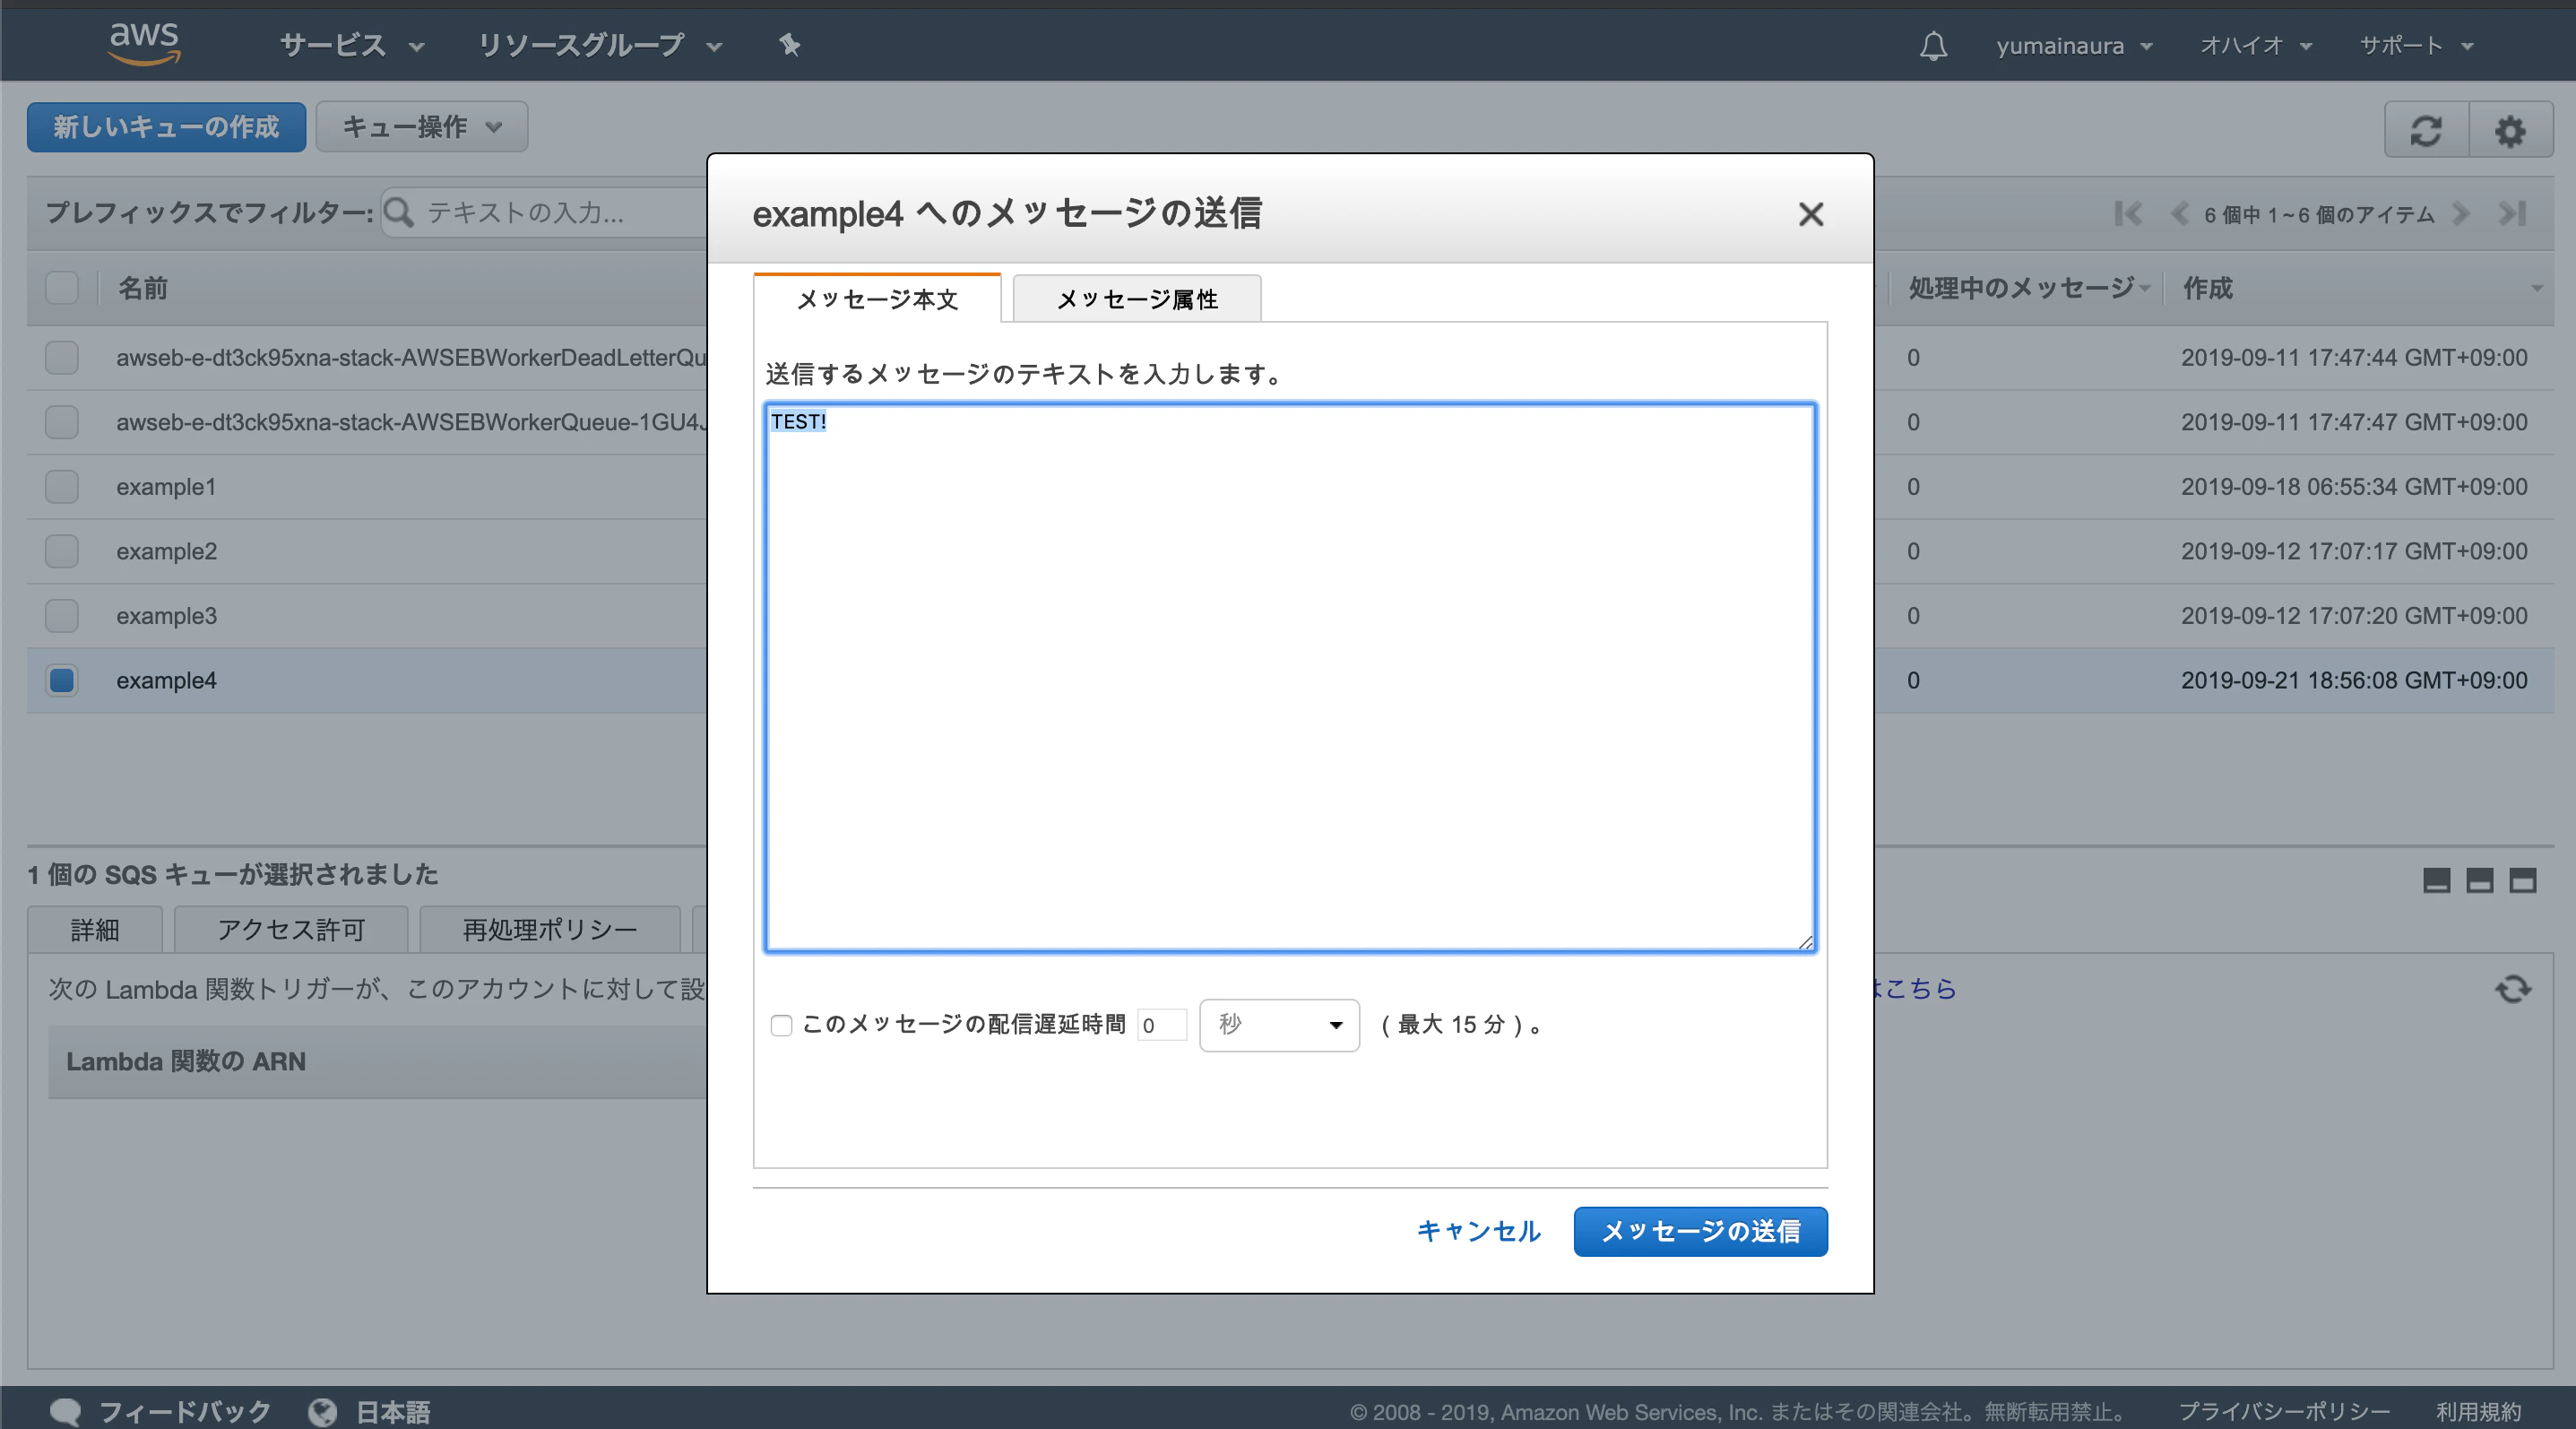Open the サービス services menu

(352, 45)
